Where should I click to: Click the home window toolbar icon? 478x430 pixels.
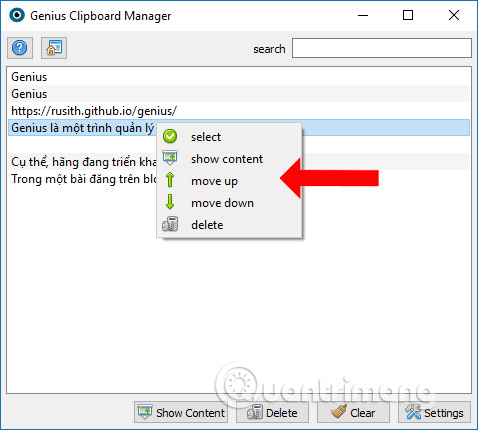54,48
